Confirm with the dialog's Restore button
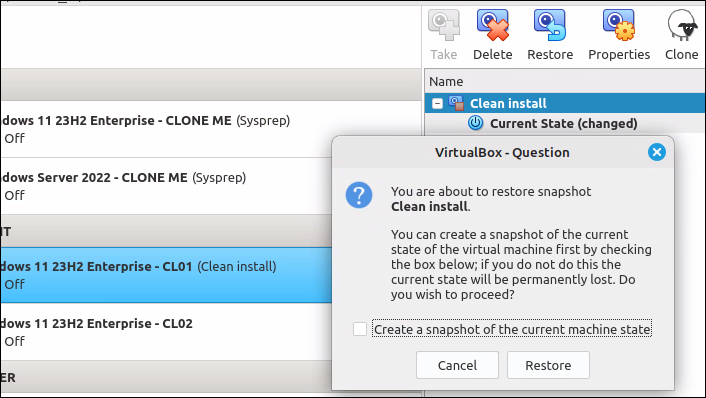 pos(548,365)
